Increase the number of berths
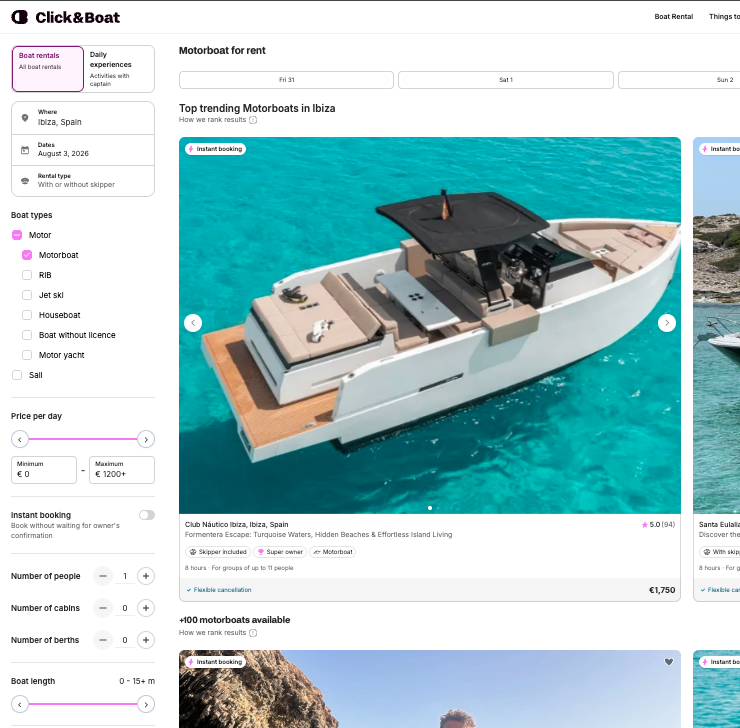This screenshot has height=728, width=740. tap(146, 640)
